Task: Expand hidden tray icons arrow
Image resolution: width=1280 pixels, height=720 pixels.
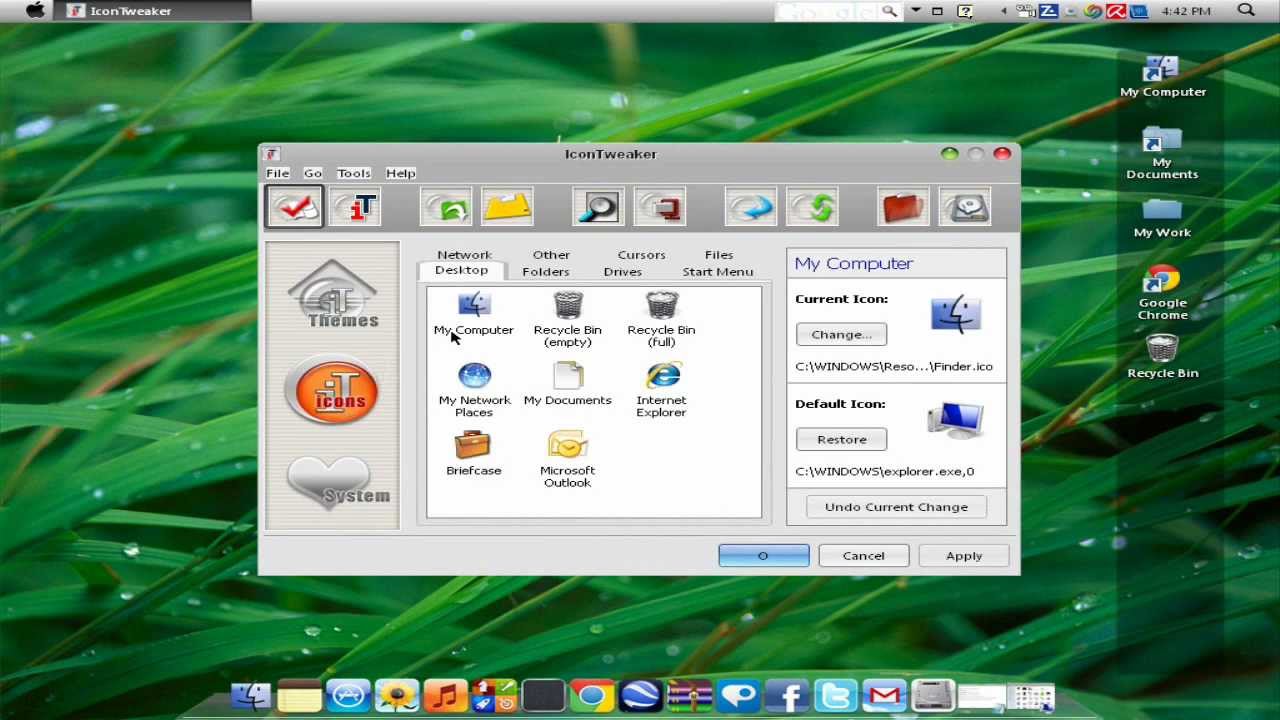Action: (x=1004, y=11)
